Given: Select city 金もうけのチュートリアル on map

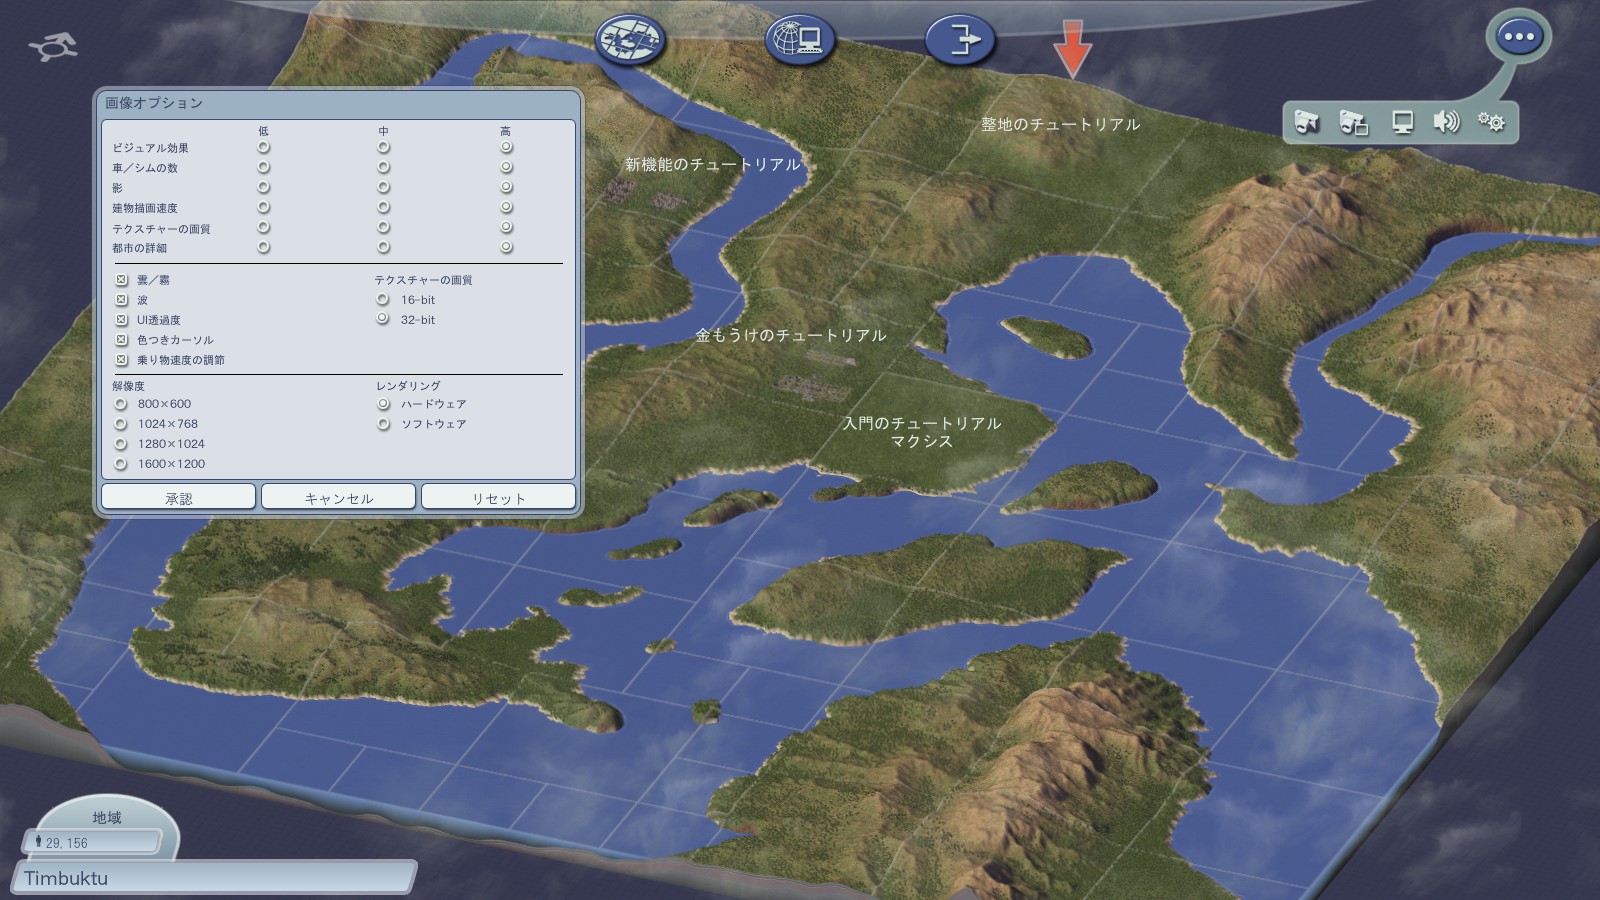Looking at the screenshot, I should tap(790, 335).
